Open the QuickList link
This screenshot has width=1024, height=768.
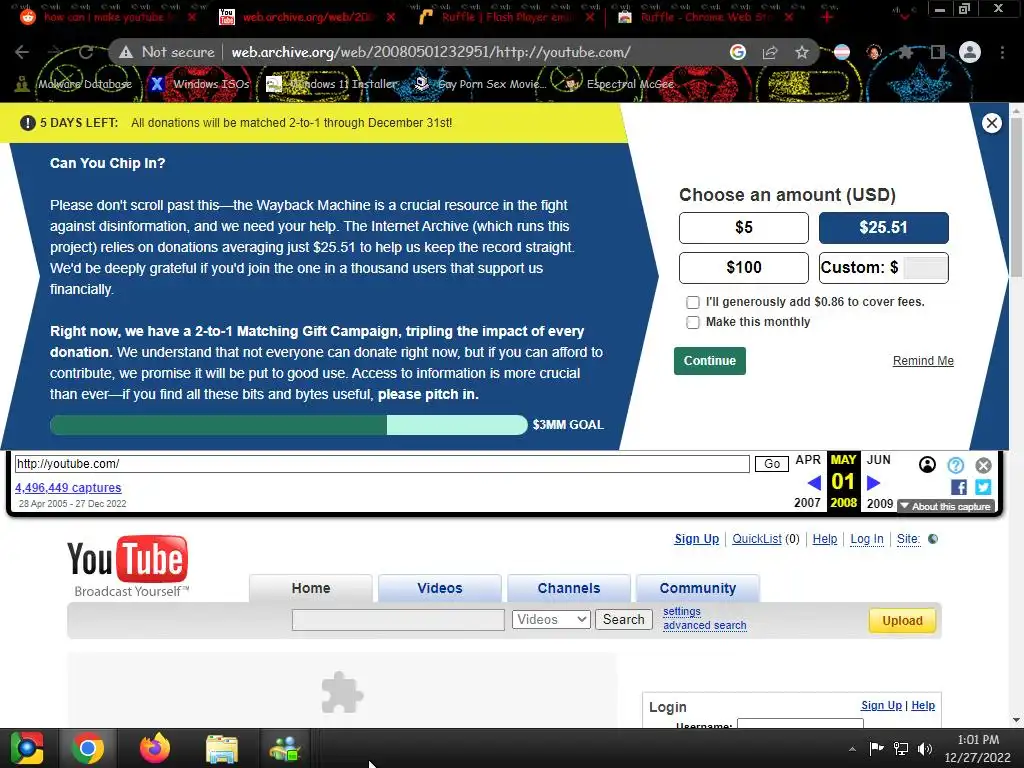pos(757,539)
